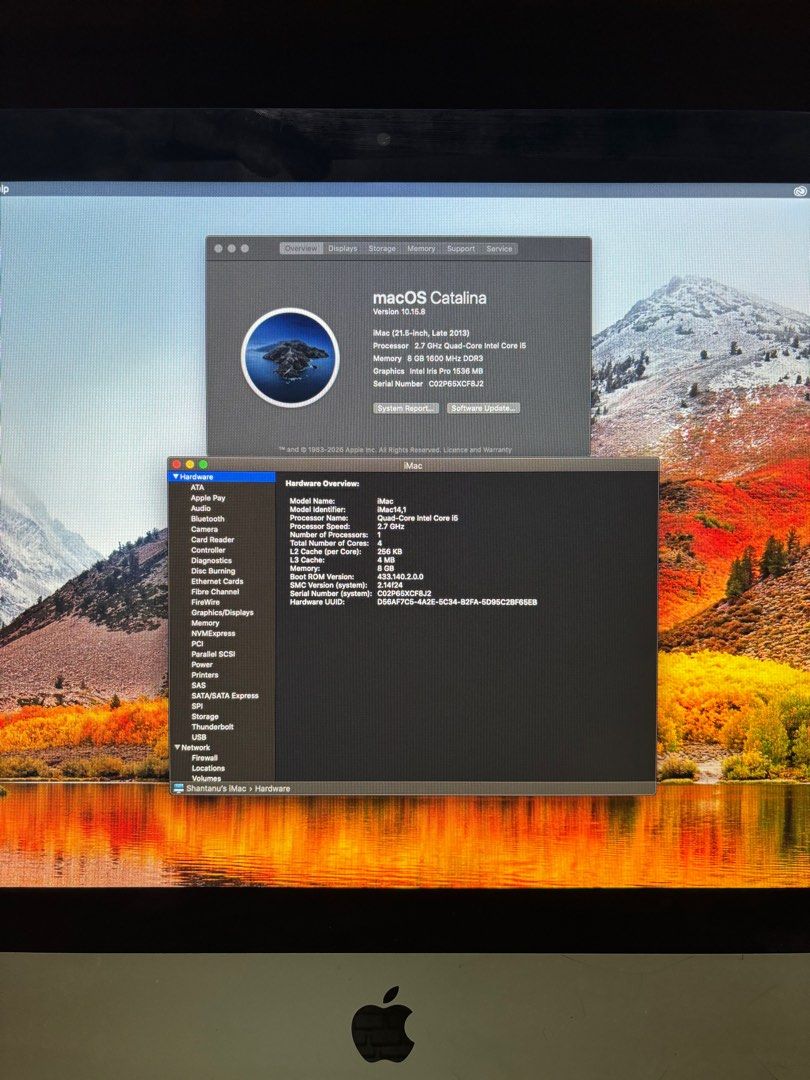Select SAS in the sidebar
The height and width of the screenshot is (1080, 810).
click(199, 685)
